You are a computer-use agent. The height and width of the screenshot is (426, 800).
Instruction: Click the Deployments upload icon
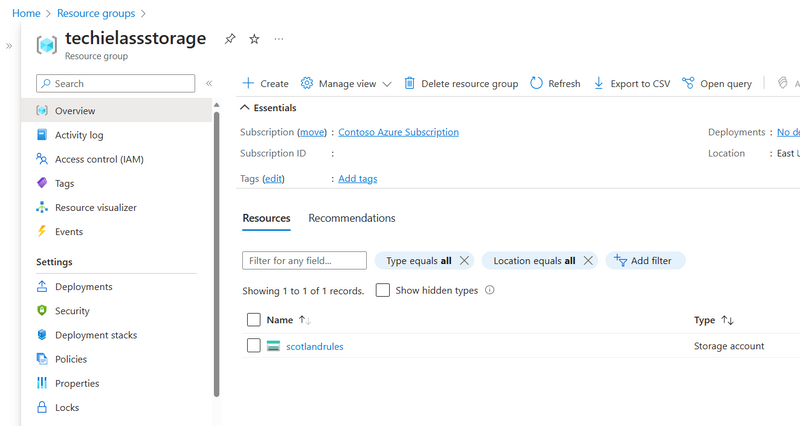tap(42, 286)
